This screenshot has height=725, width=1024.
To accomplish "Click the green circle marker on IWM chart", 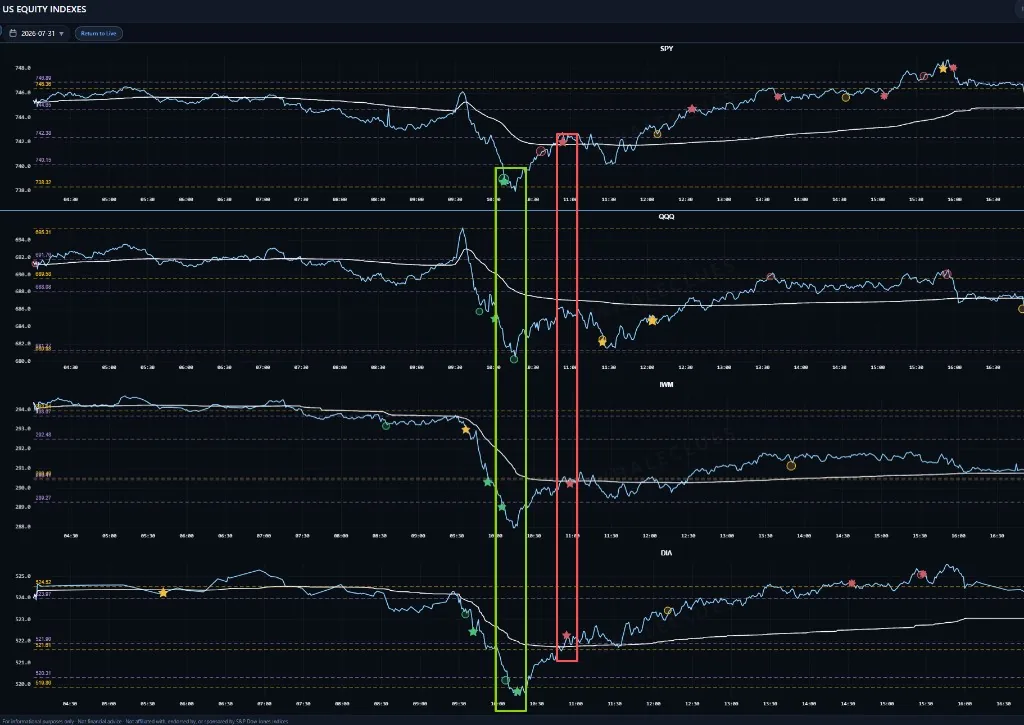I will point(386,426).
